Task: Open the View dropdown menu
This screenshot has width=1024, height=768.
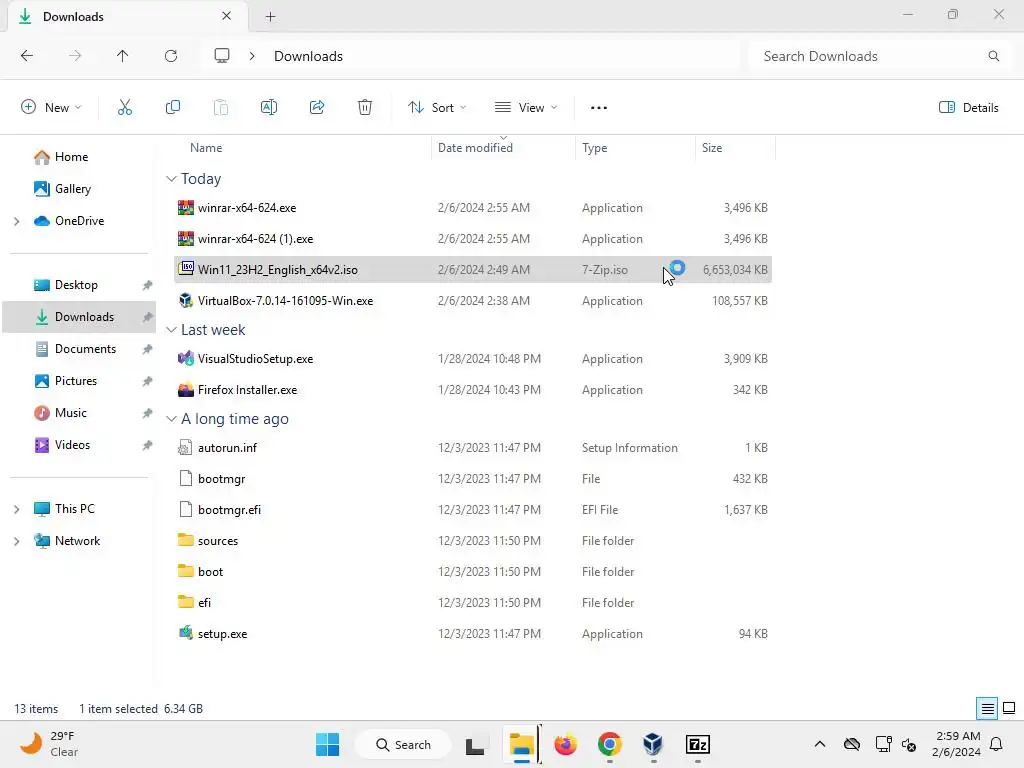Action: point(526,108)
